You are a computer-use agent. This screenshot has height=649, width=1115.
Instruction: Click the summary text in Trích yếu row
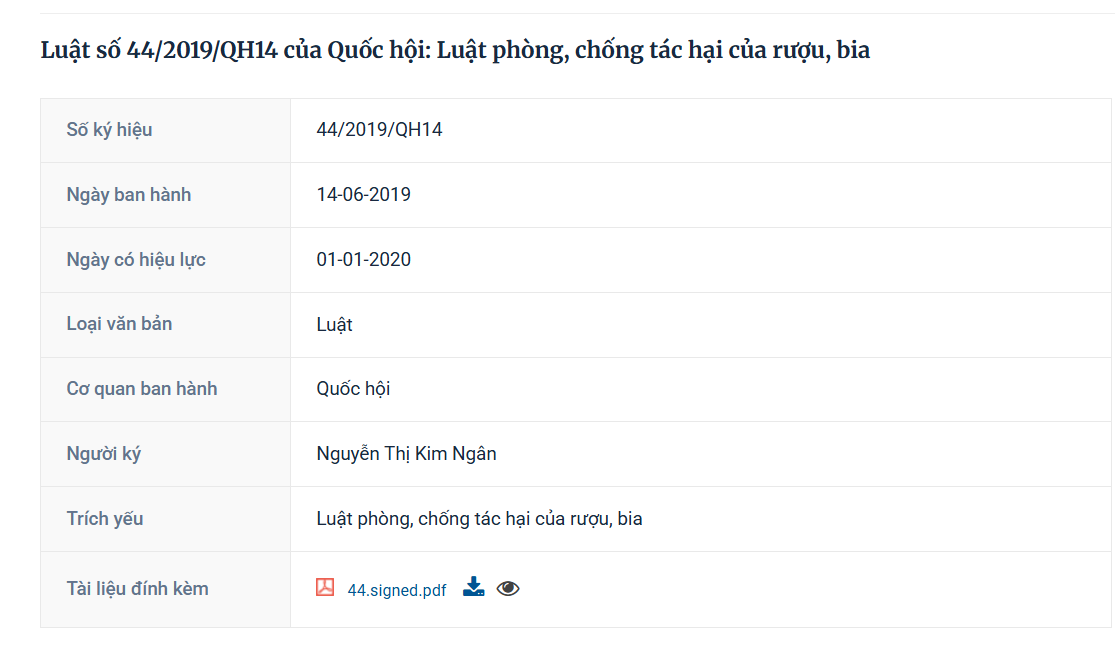(x=479, y=519)
